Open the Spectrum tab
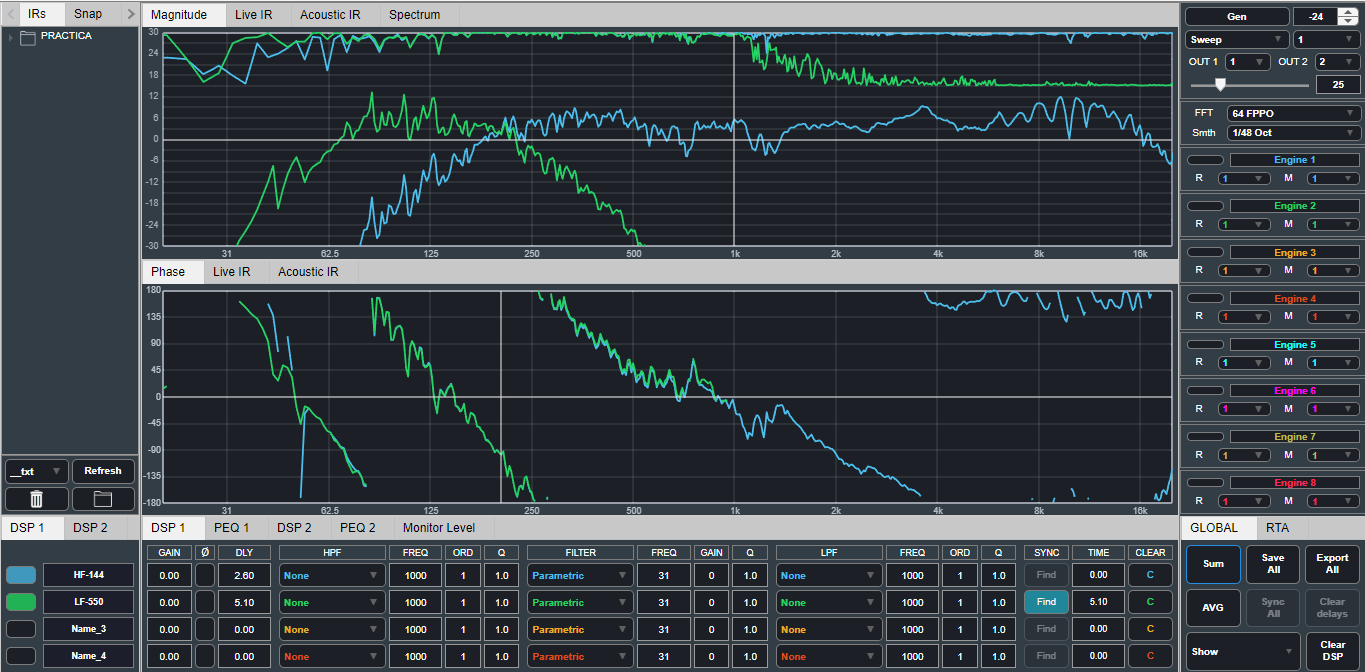This screenshot has width=1365, height=672. point(415,15)
